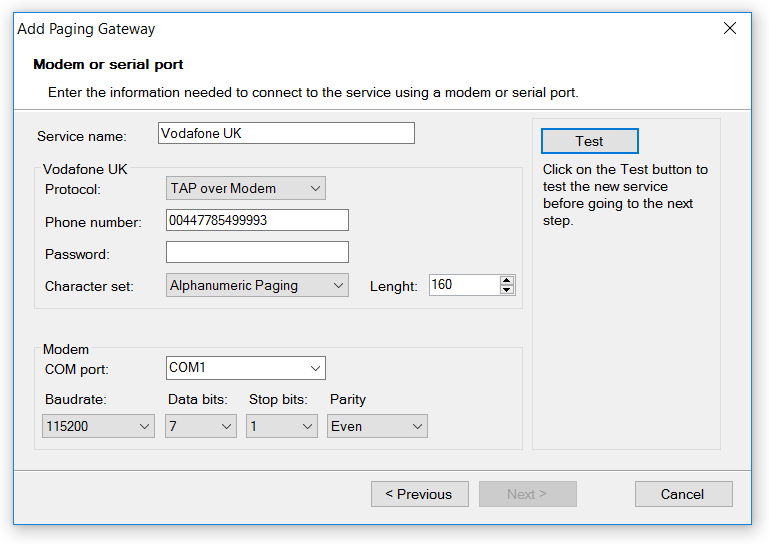Open the Stop bits dropdown
The width and height of the screenshot is (769, 544).
[x=282, y=426]
